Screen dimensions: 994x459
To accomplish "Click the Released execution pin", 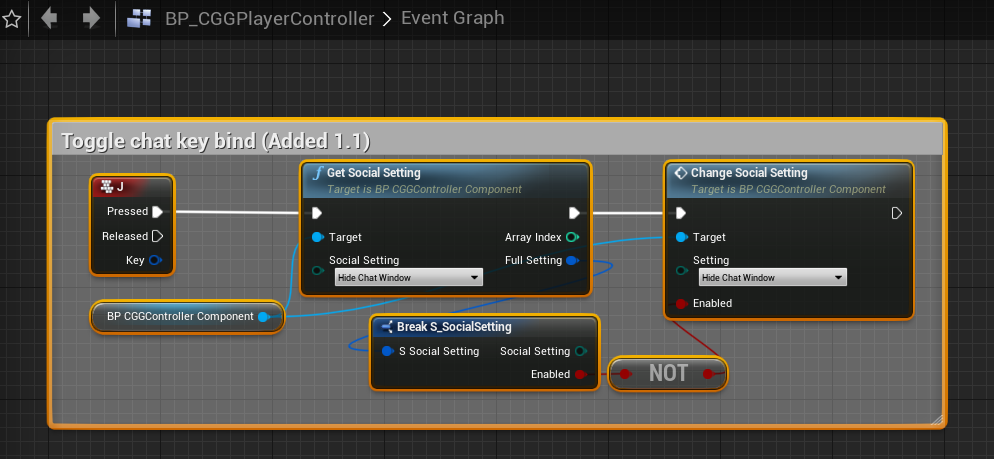I will click(157, 236).
